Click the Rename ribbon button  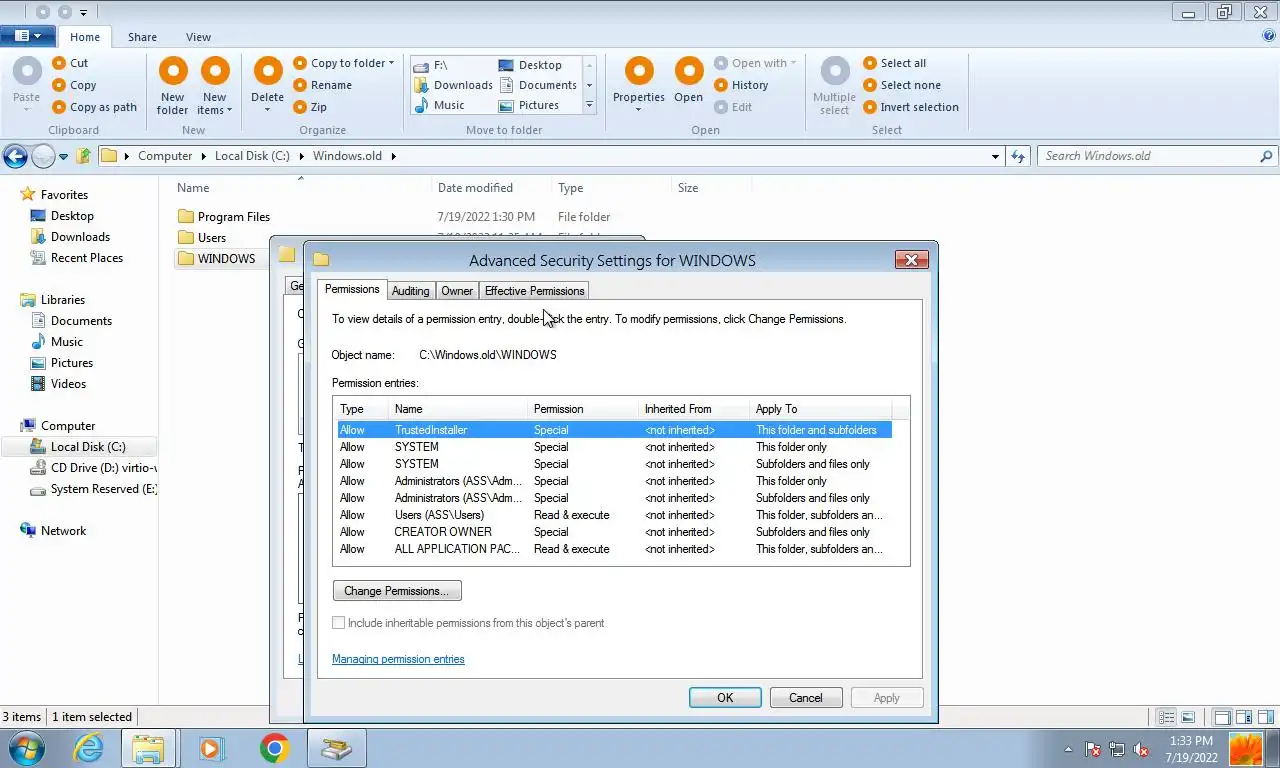click(322, 85)
